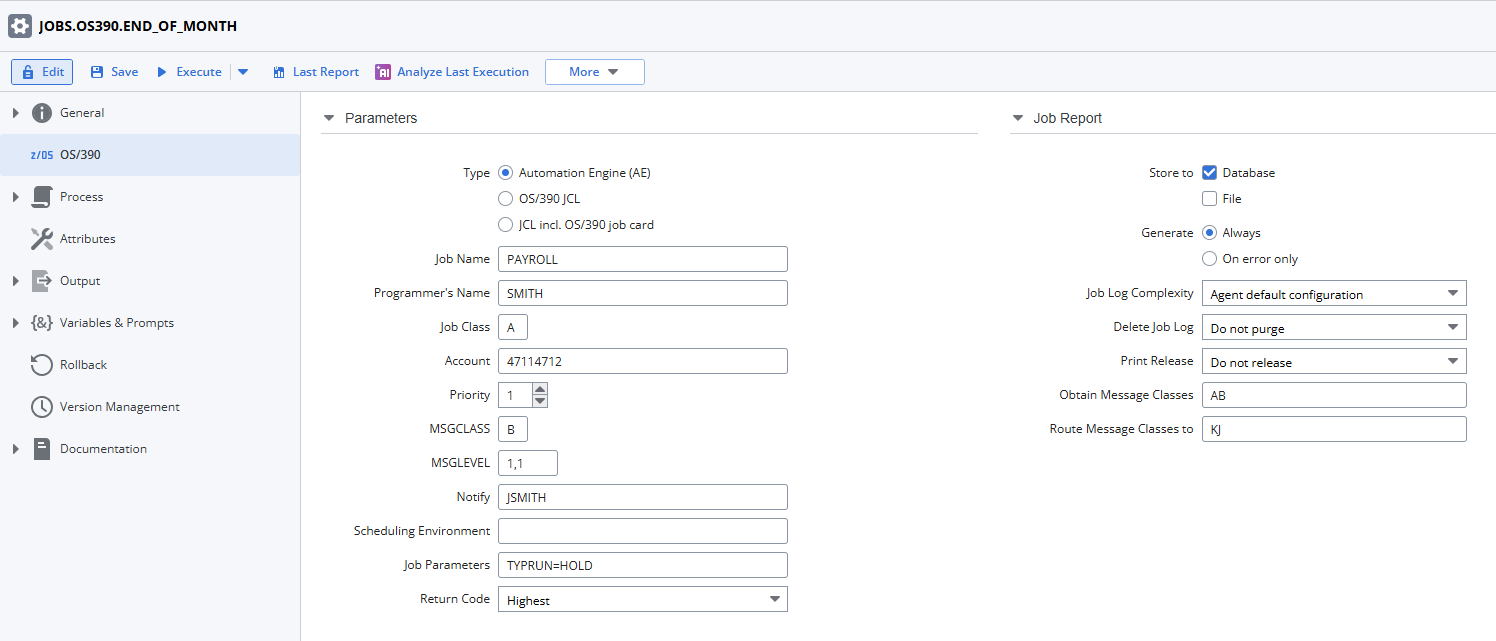The image size is (1496, 641).
Task: Click the Scheduling Environment input field
Action: [642, 531]
